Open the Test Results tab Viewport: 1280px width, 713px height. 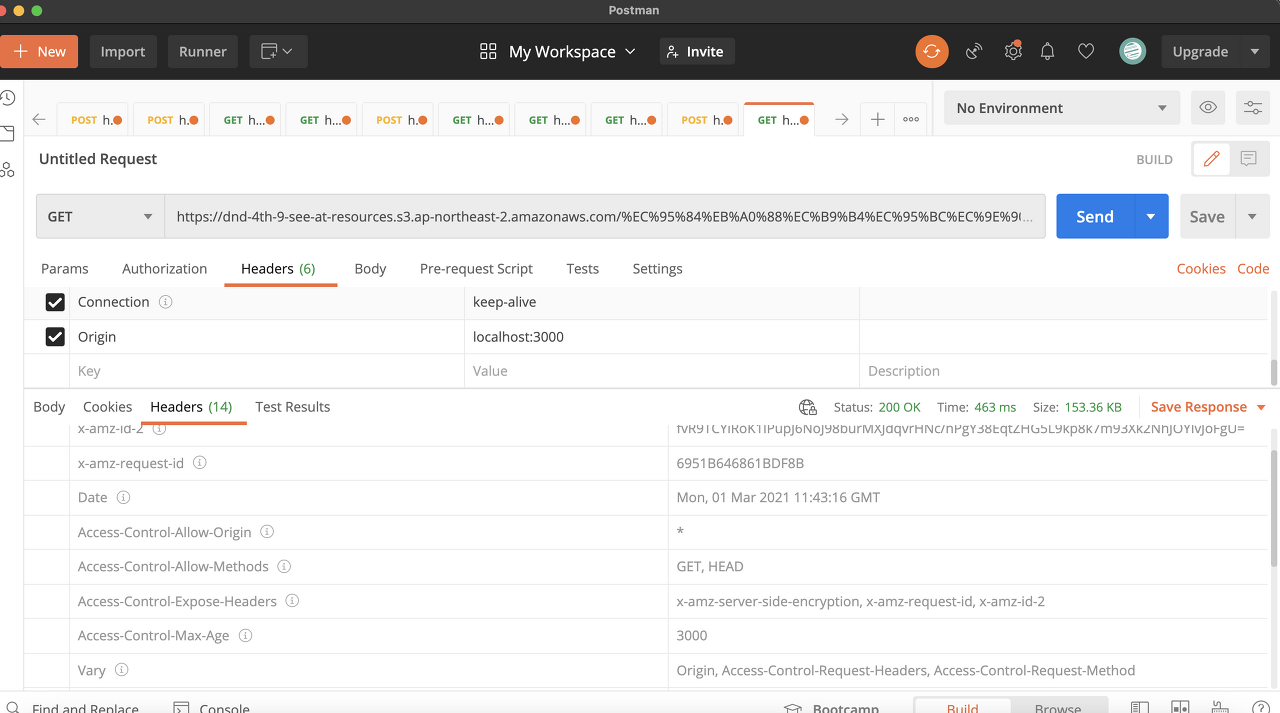pos(292,407)
